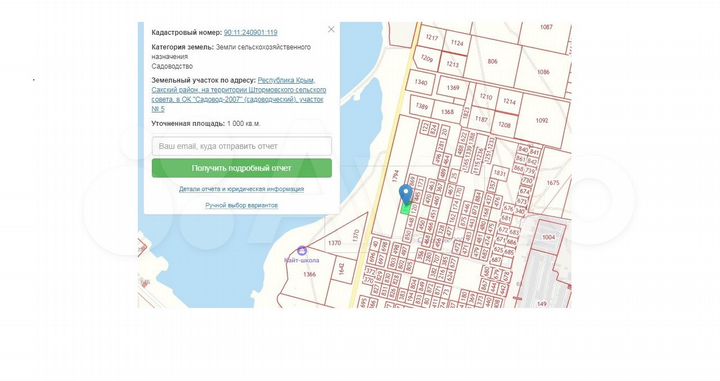Select parcel 1187 on map
Image resolution: width=720 pixels, height=381 pixels.
pos(481,119)
